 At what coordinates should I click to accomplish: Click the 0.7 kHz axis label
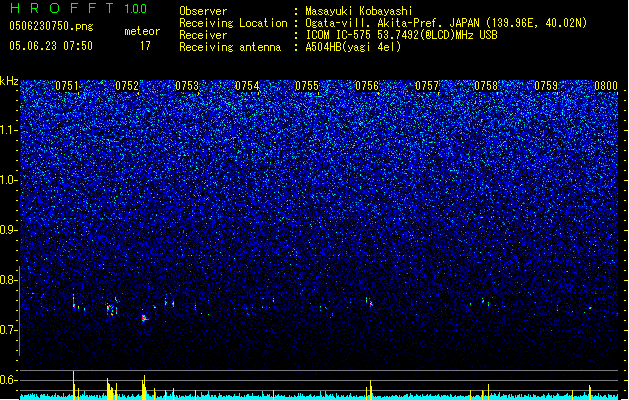[8, 330]
